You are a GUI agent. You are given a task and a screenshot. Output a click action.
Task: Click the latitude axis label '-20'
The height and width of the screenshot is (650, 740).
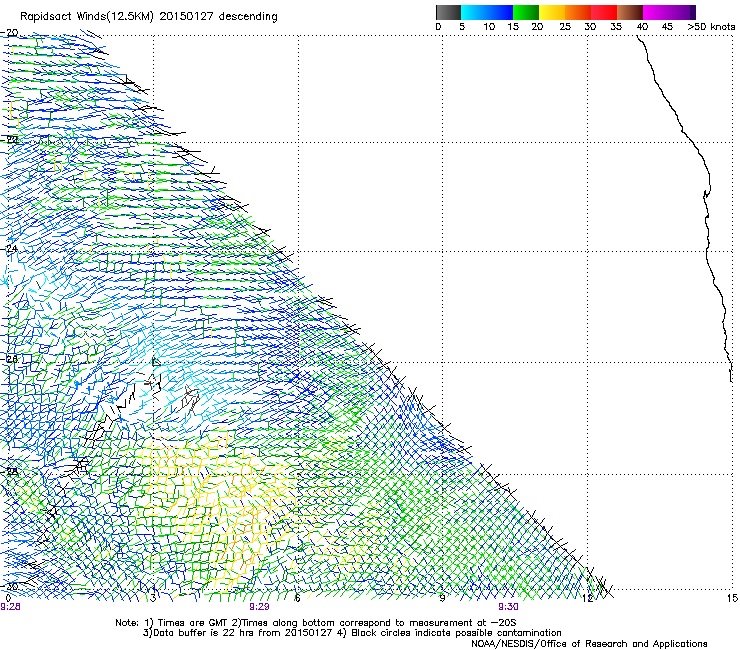[x=9, y=33]
